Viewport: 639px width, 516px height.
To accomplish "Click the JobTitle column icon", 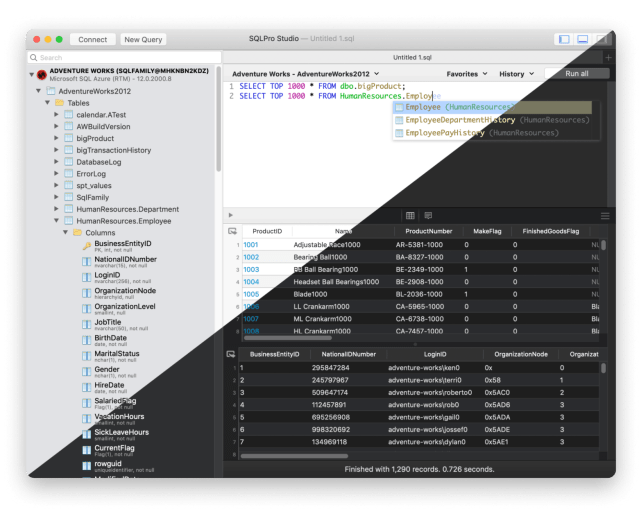I will [86, 324].
